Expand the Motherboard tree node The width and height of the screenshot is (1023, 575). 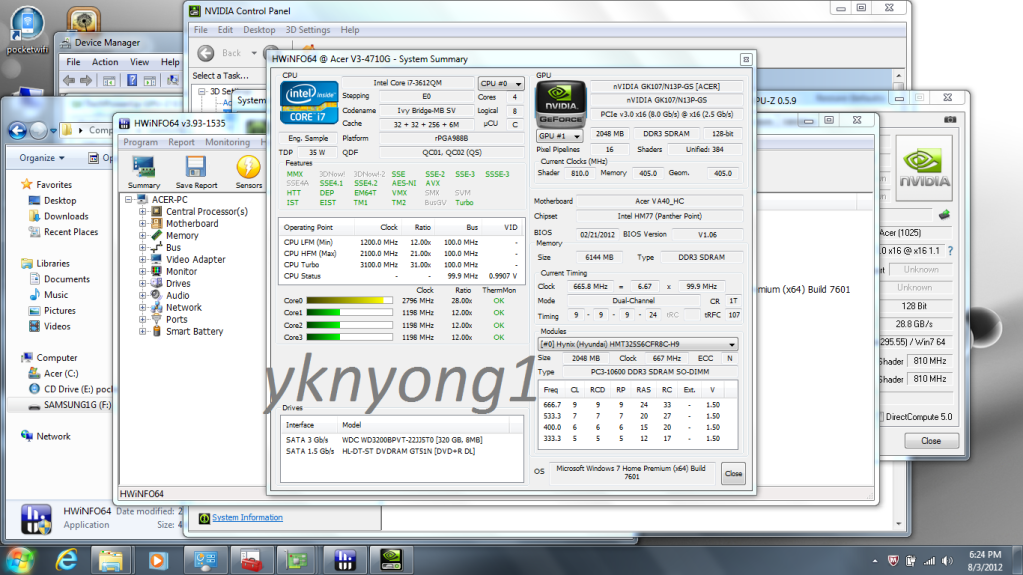click(x=142, y=223)
